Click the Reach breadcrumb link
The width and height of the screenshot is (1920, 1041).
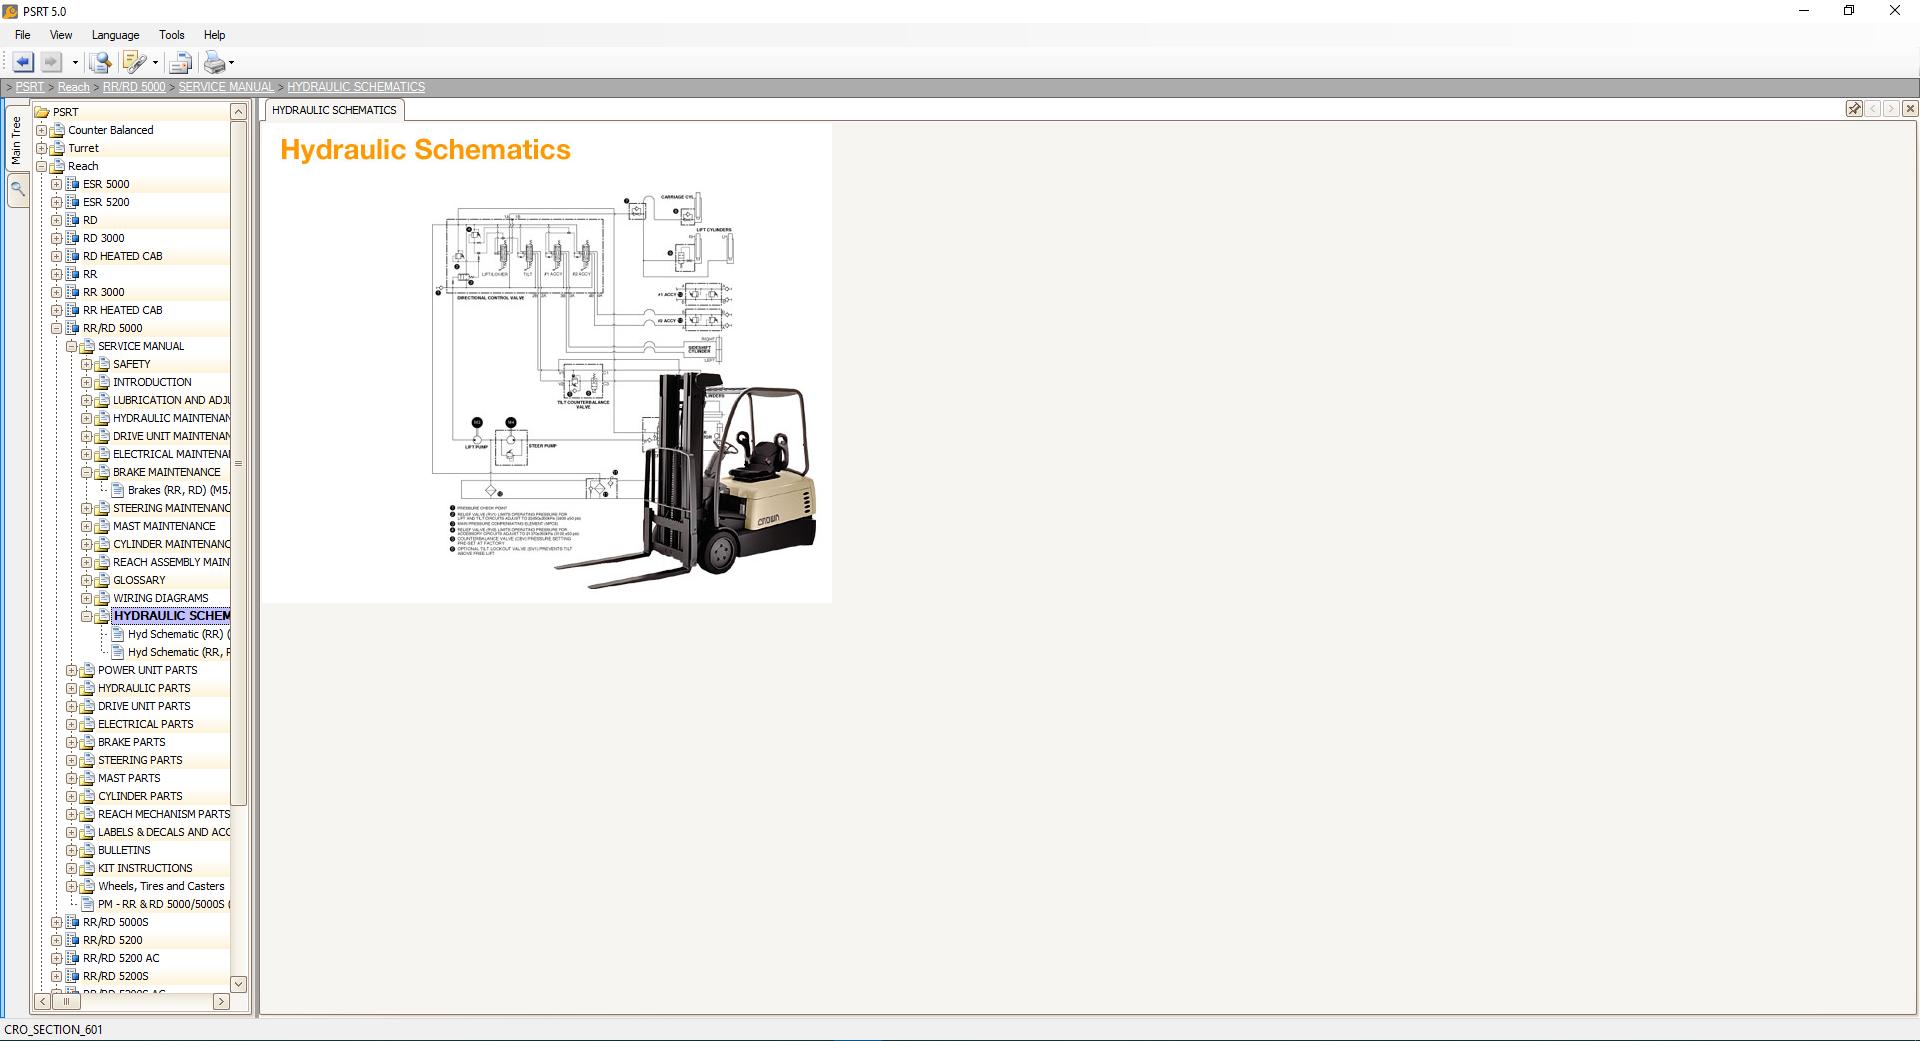[x=73, y=87]
